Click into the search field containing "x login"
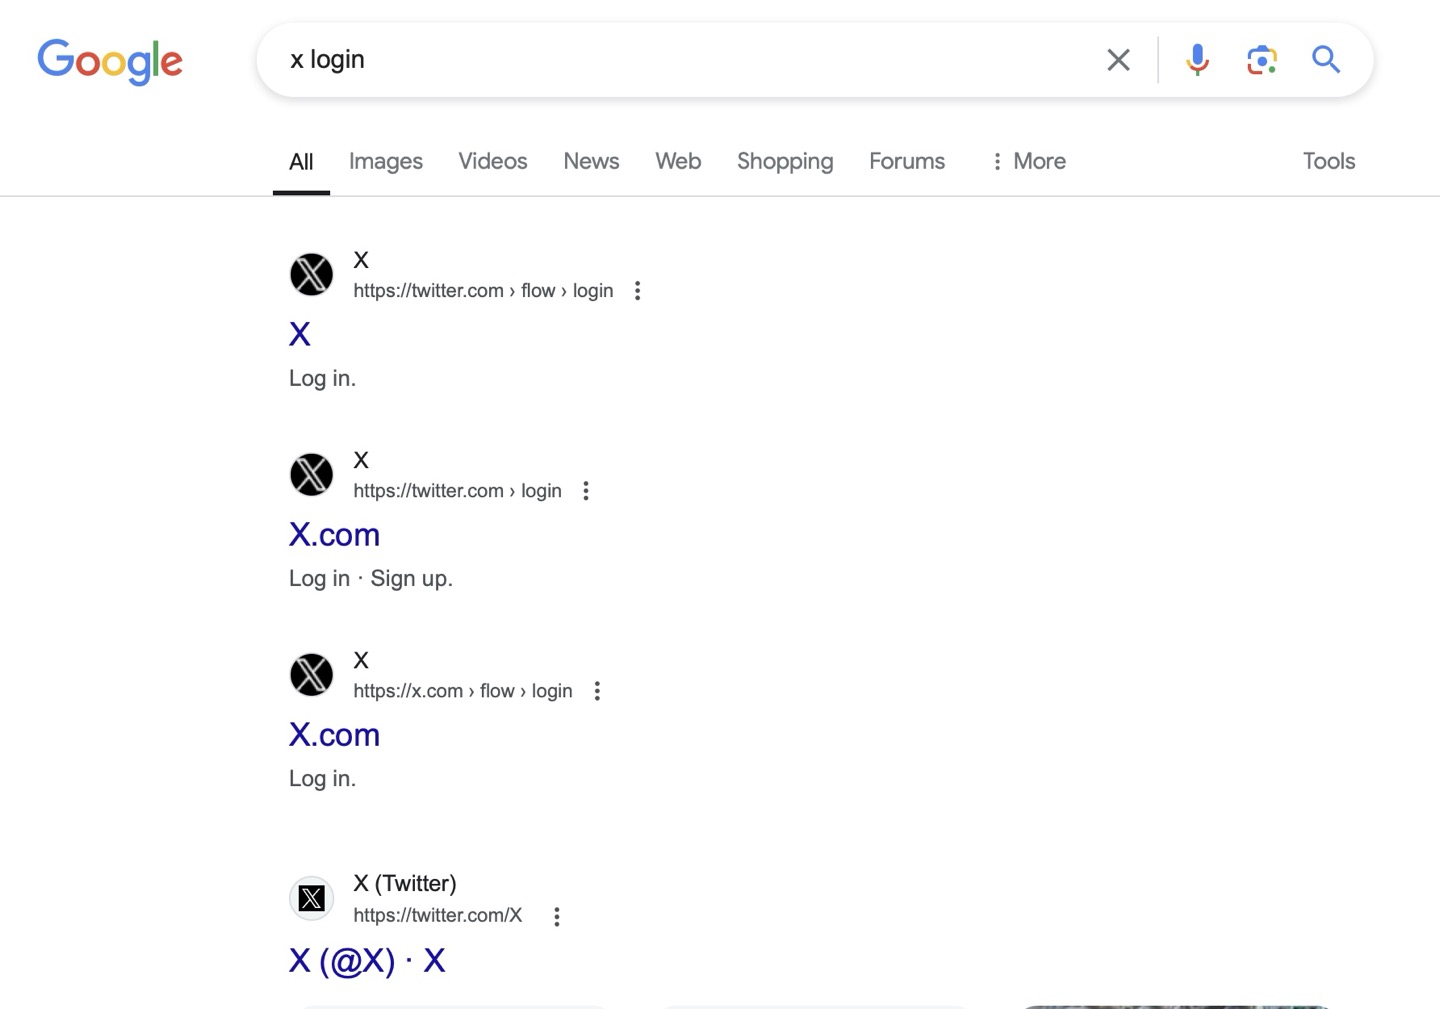1440x1009 pixels. tap(680, 60)
